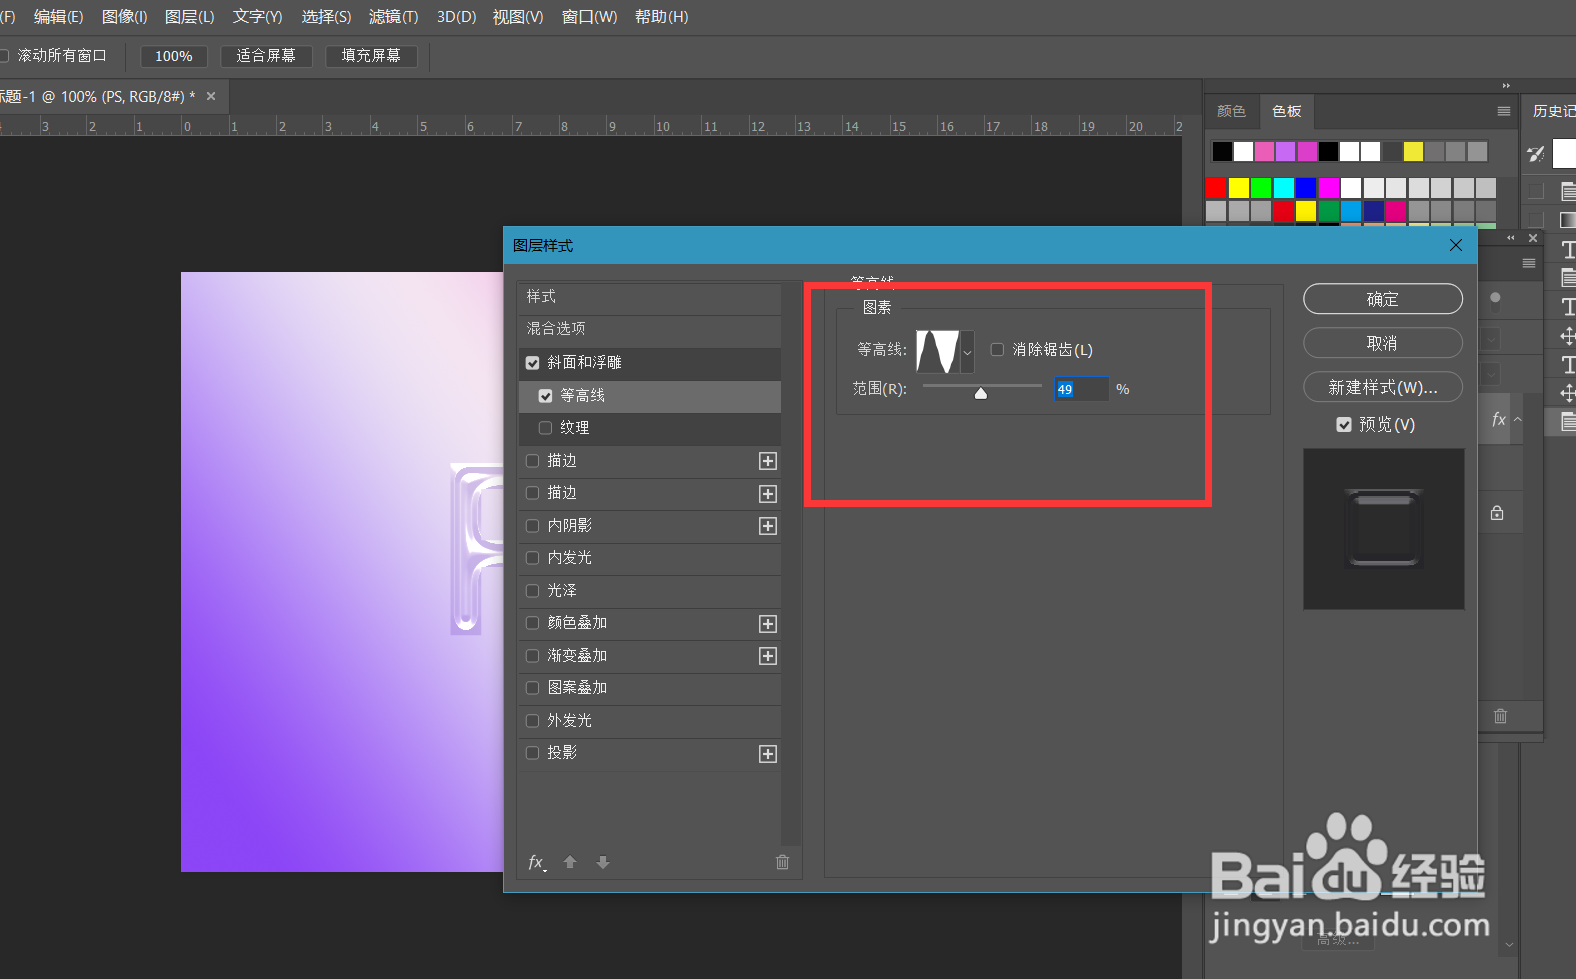Pick the cyan swatch in 色板 panel

coord(1284,188)
